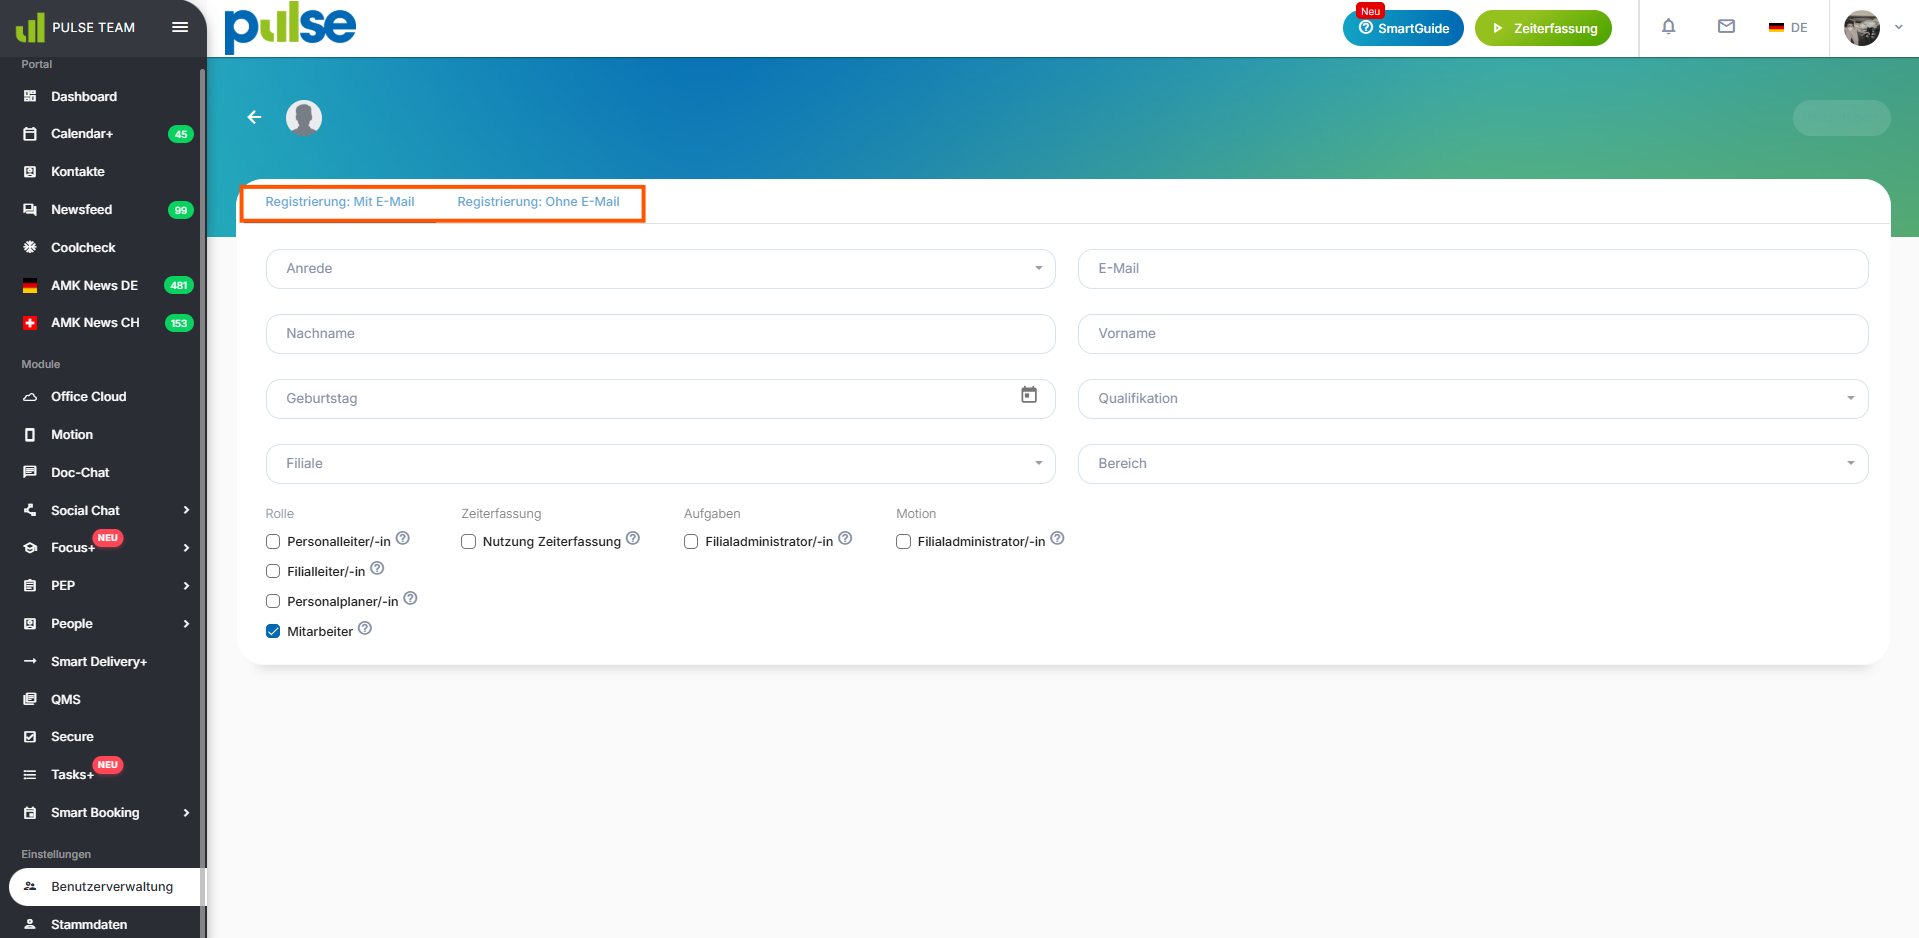Enable the Nutzung Zeiterfassung checkbox
The image size is (1919, 938).
468,542
